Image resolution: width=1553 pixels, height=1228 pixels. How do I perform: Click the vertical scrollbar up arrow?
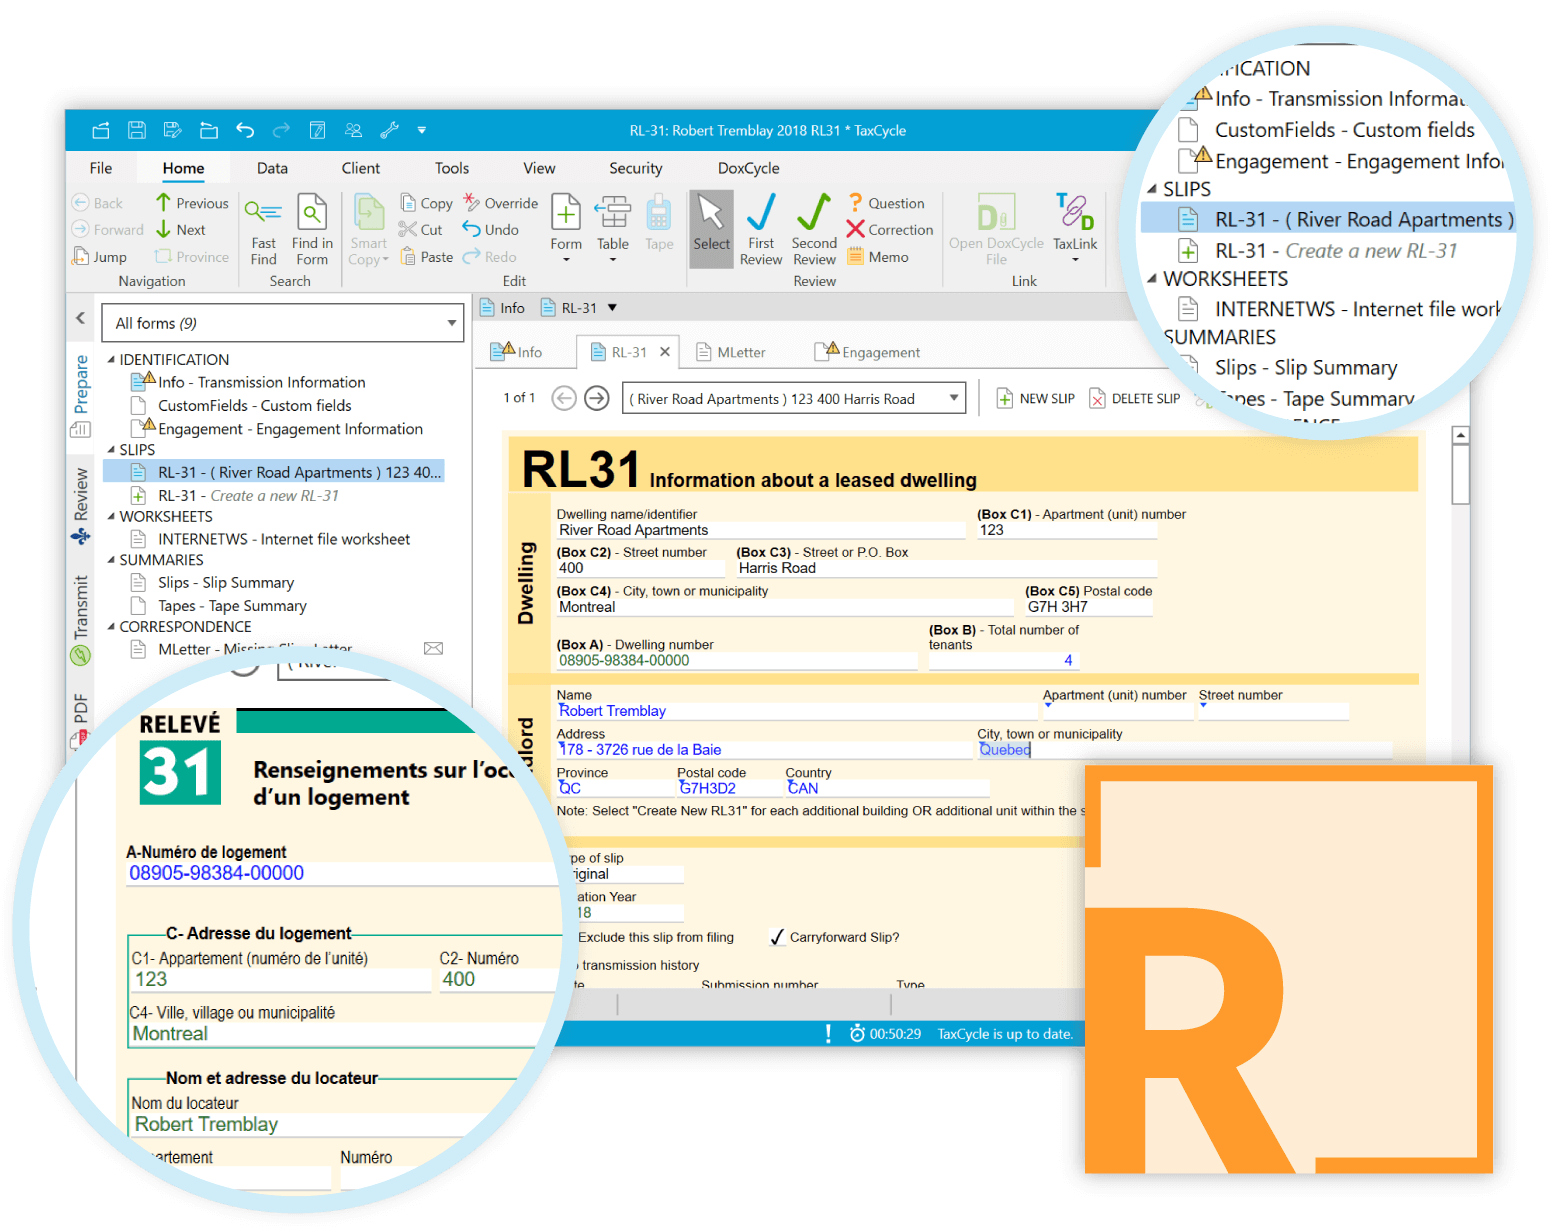click(x=1461, y=435)
